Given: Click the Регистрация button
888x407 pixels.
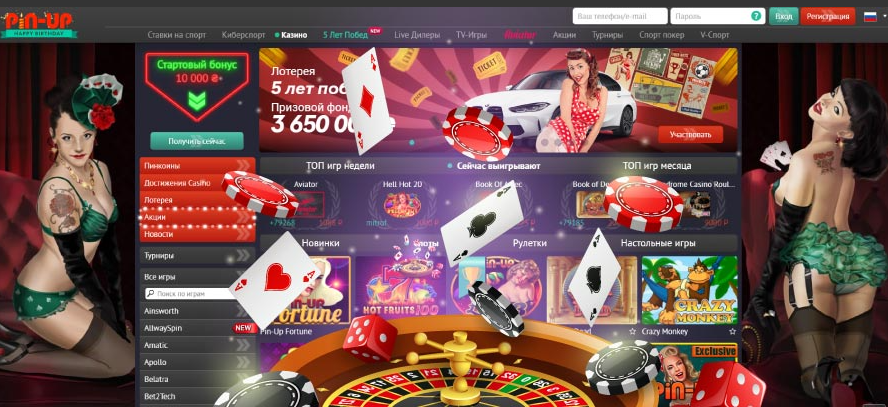Looking at the screenshot, I should [827, 16].
